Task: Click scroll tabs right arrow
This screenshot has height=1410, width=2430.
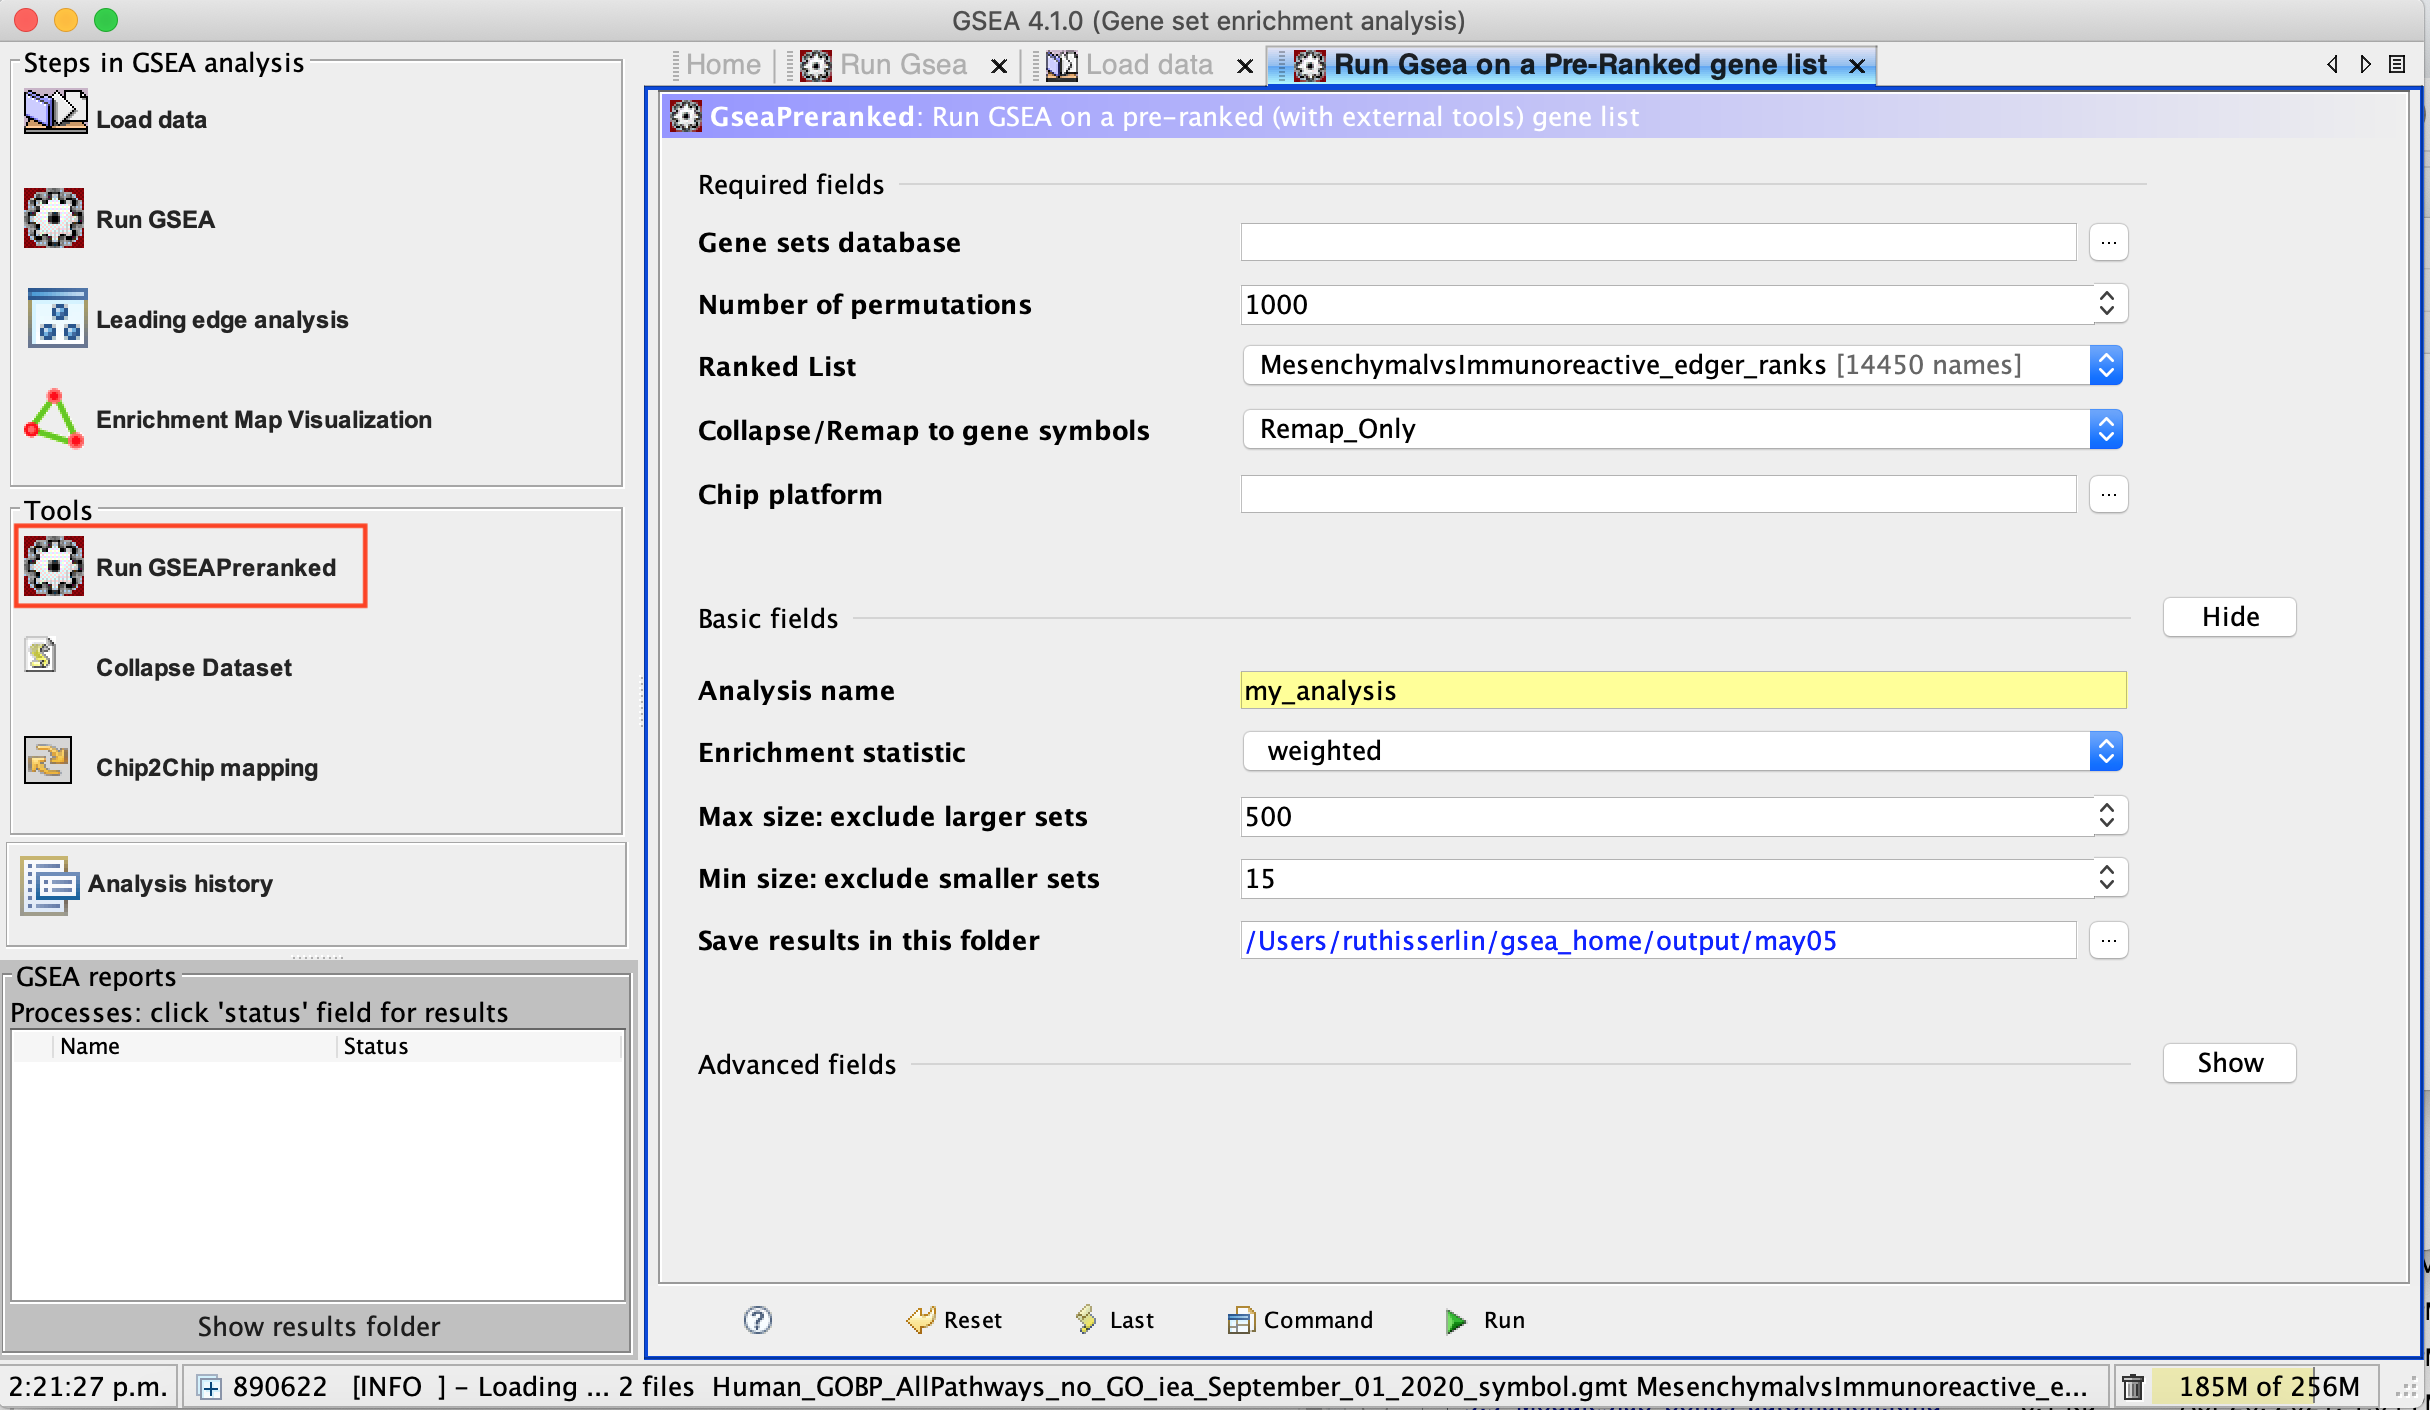Action: click(2365, 64)
